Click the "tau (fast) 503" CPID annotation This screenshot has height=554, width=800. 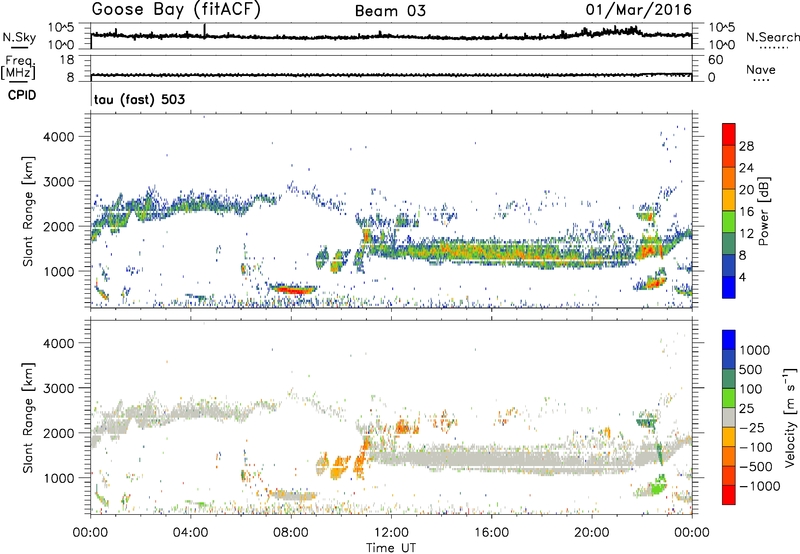click(x=139, y=99)
